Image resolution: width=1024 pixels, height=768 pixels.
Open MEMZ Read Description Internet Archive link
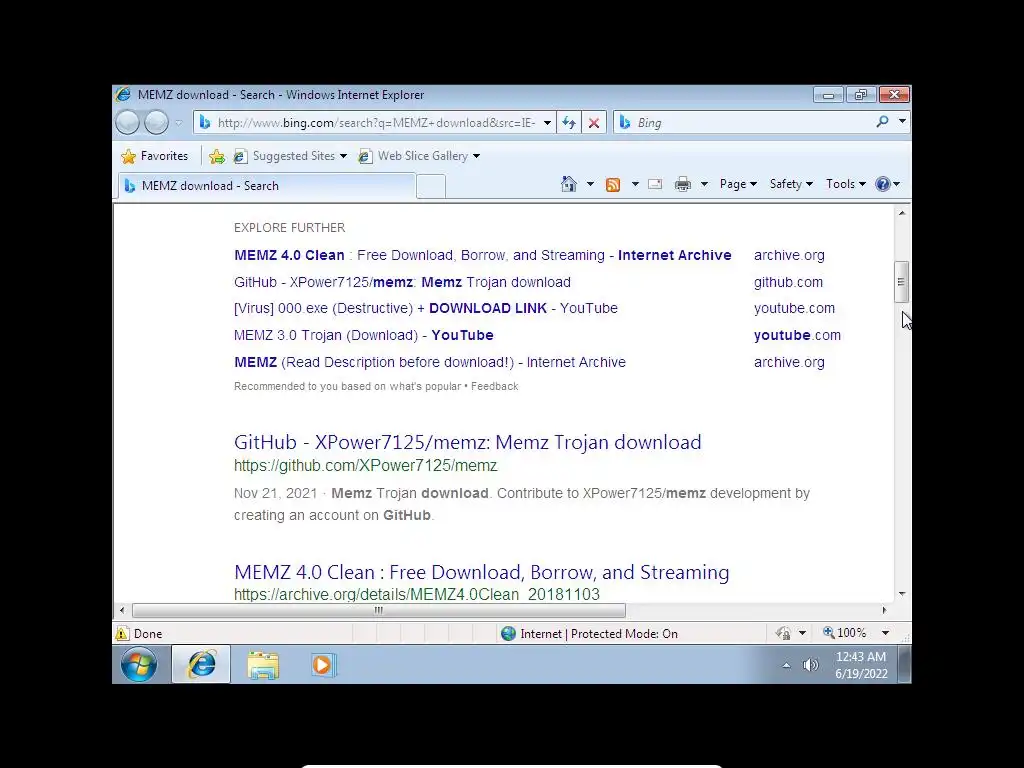[x=430, y=362]
